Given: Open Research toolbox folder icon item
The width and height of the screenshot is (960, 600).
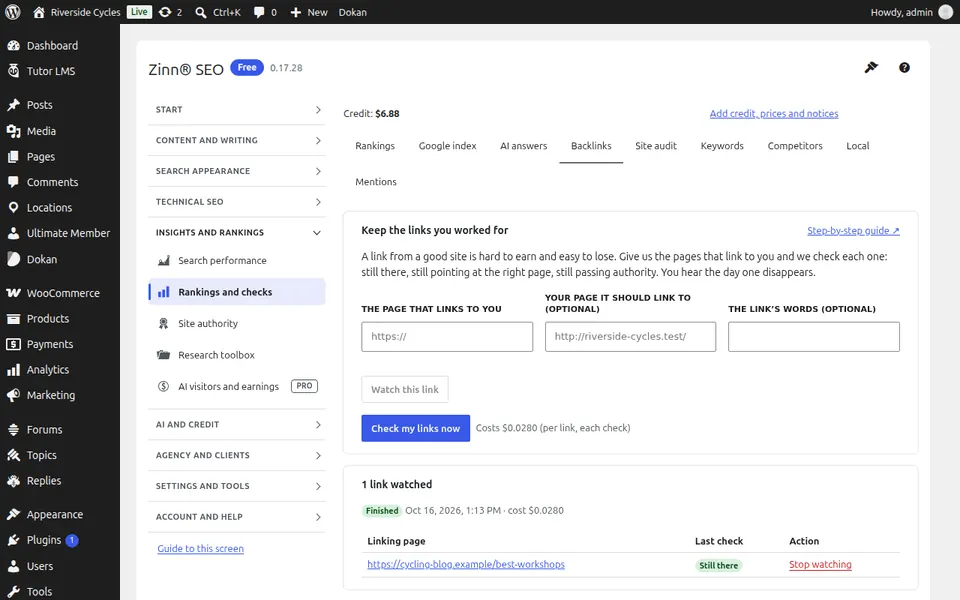Looking at the screenshot, I should click(163, 355).
